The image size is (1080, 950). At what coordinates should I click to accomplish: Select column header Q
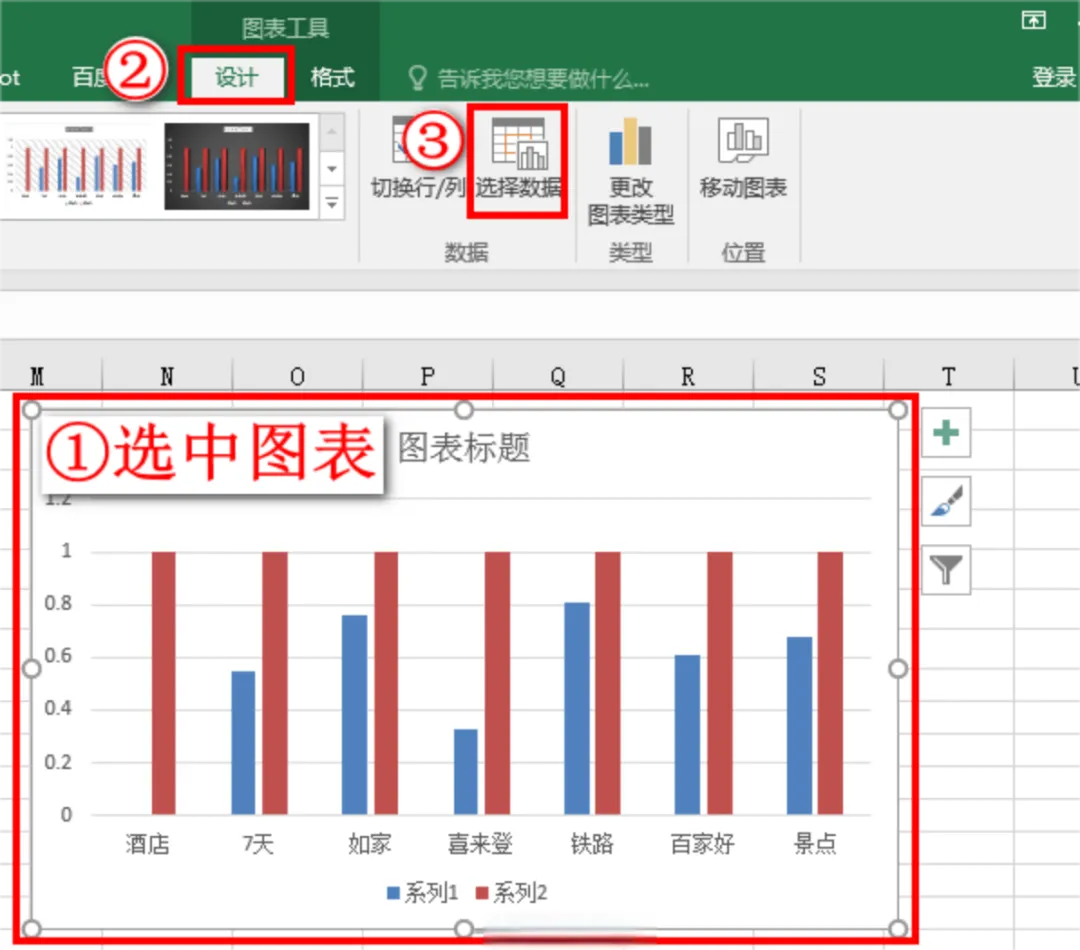(x=558, y=376)
